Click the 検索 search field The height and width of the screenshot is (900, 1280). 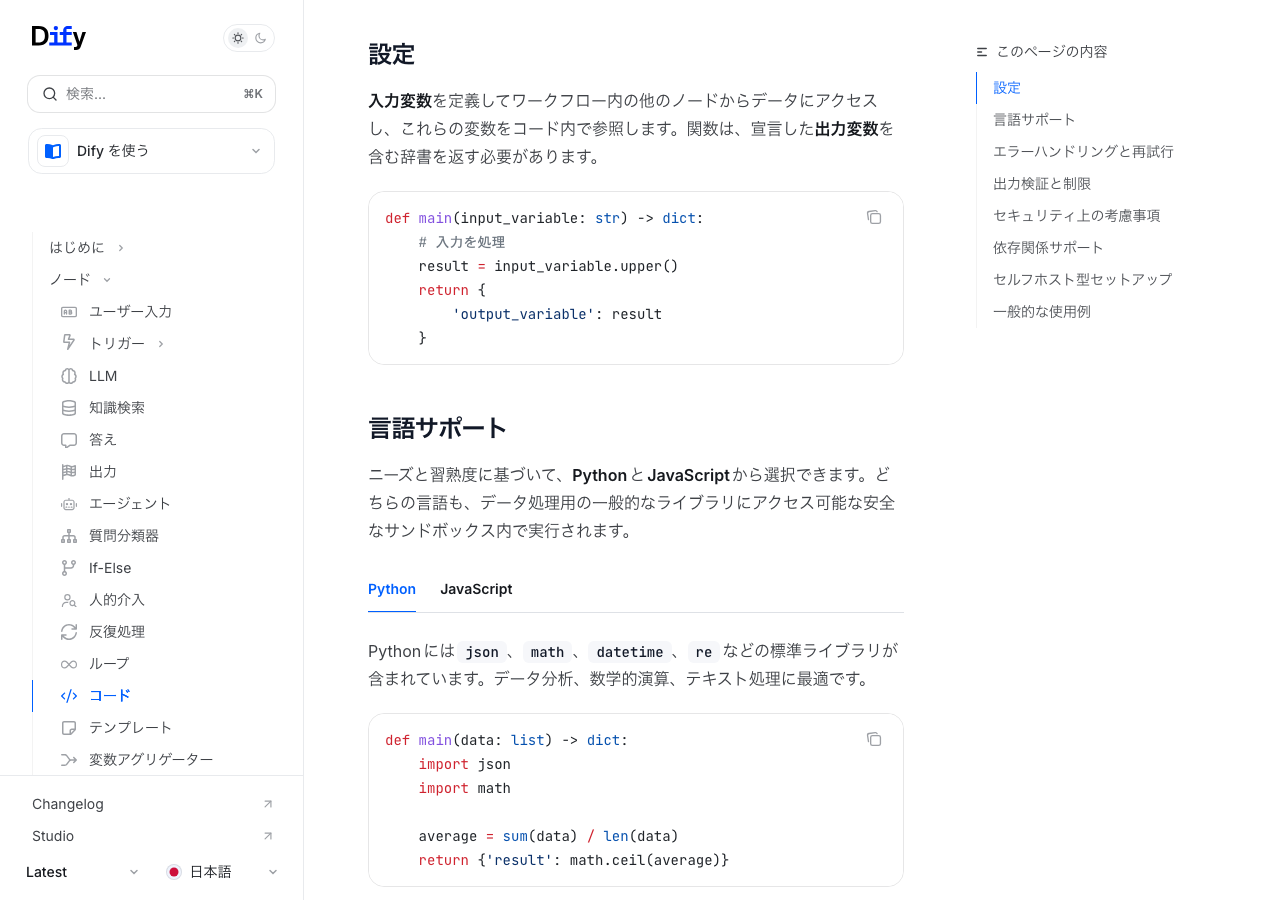pos(151,94)
